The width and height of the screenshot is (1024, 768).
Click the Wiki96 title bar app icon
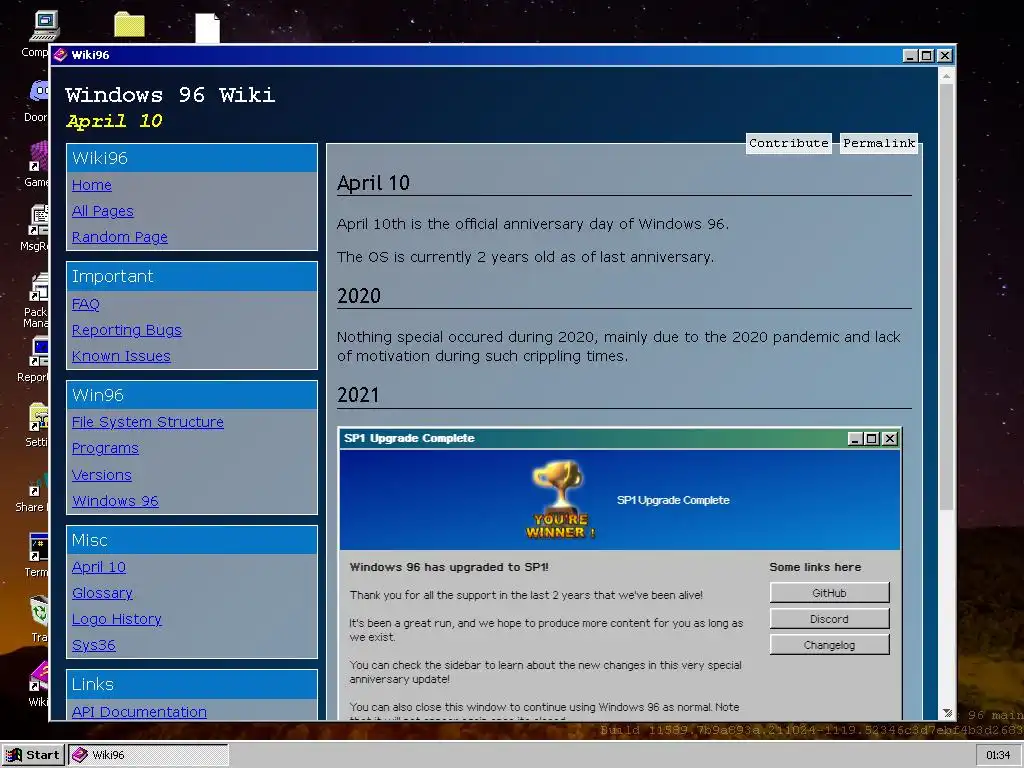61,55
